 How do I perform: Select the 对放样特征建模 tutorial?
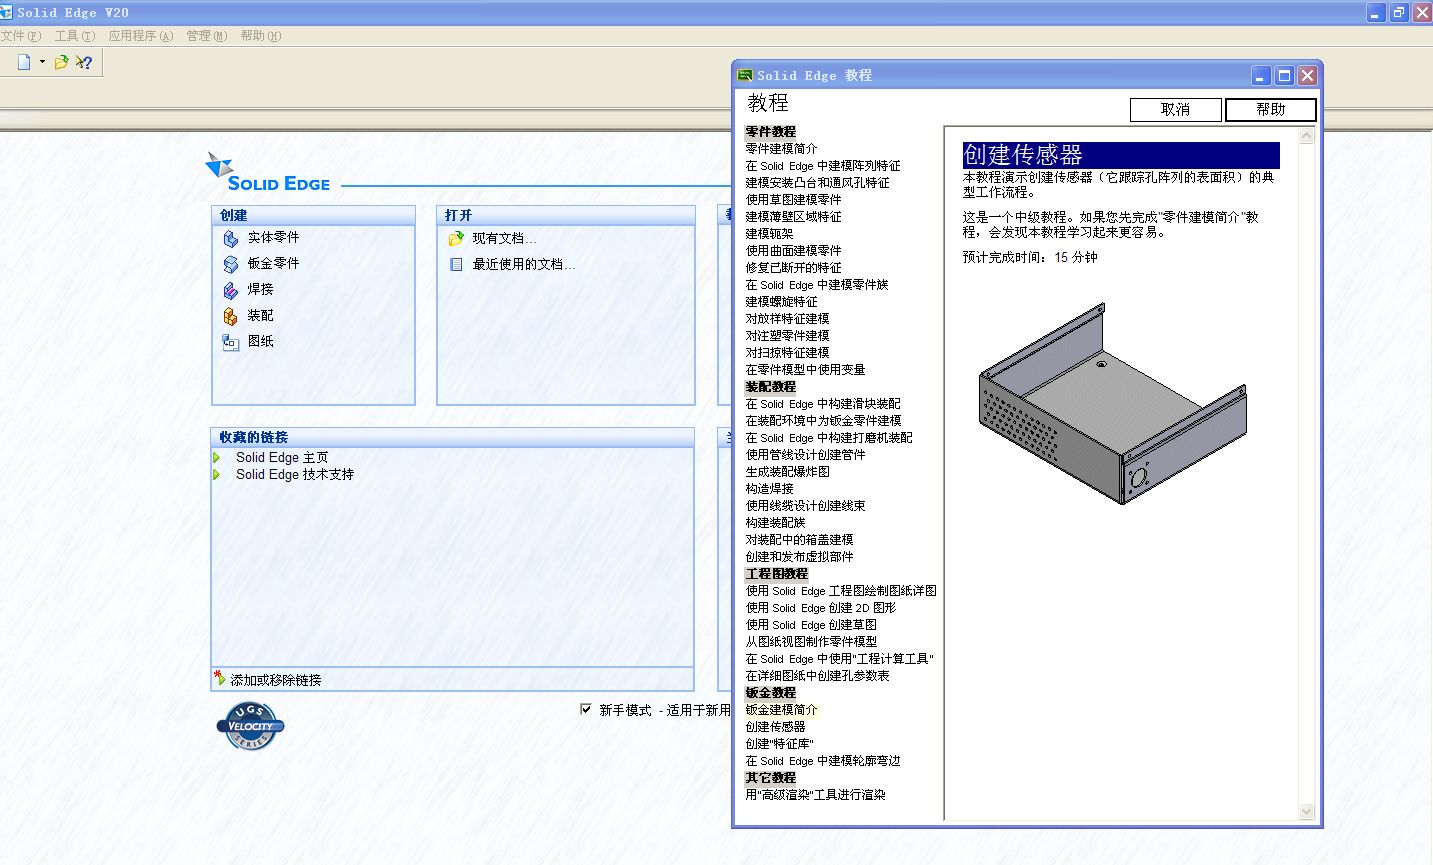787,319
